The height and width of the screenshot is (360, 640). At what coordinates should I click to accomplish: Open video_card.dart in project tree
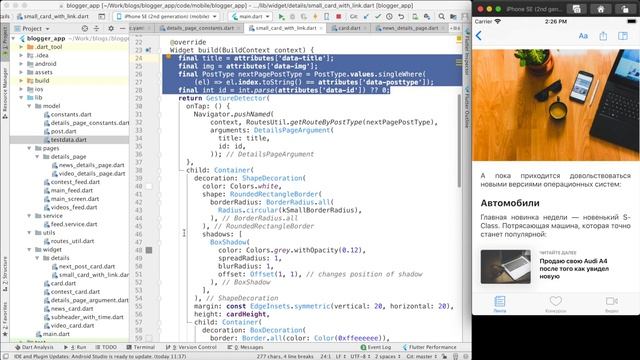pos(72,326)
